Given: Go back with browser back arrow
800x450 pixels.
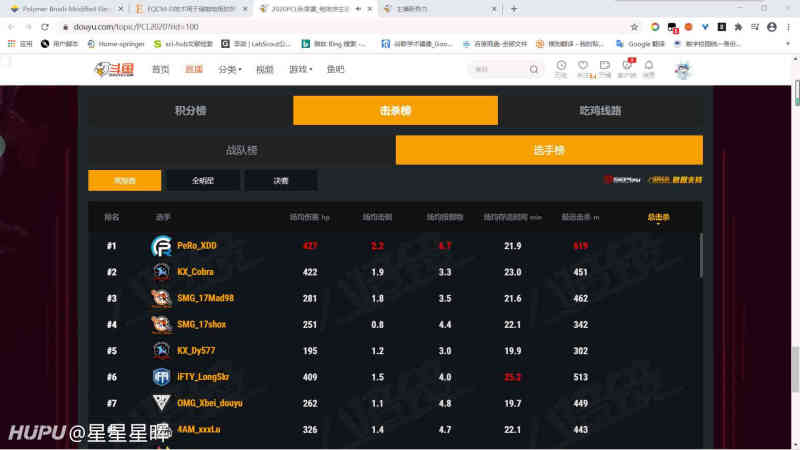Looking at the screenshot, I should [x=11, y=27].
